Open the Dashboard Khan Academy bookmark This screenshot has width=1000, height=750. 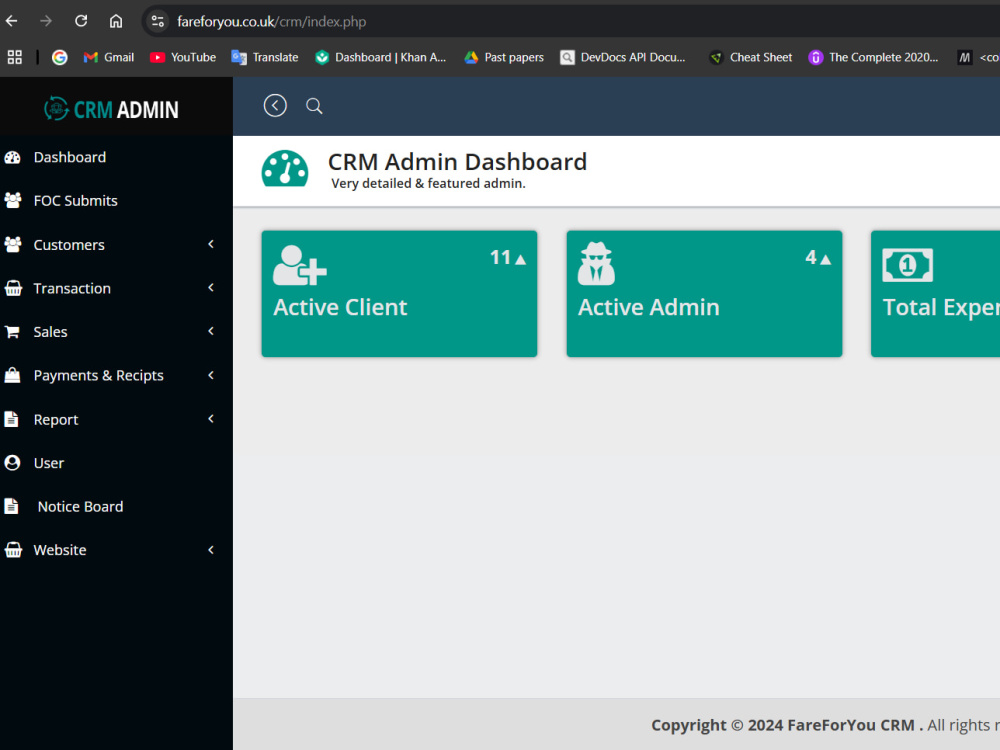coord(381,57)
